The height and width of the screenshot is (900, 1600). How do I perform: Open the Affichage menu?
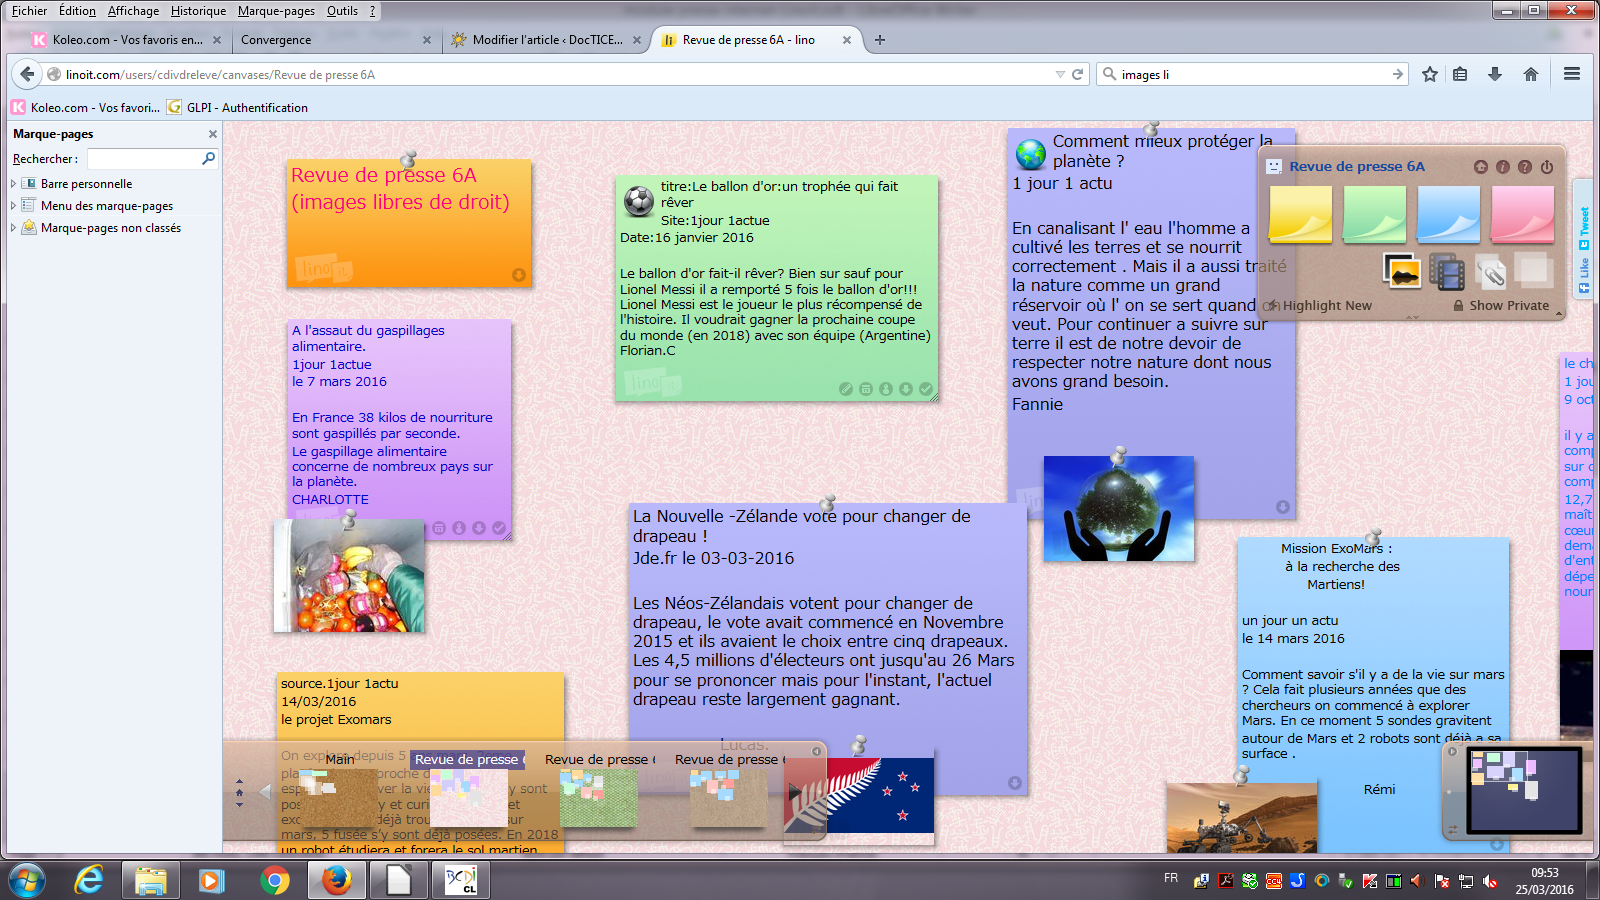[x=133, y=11]
